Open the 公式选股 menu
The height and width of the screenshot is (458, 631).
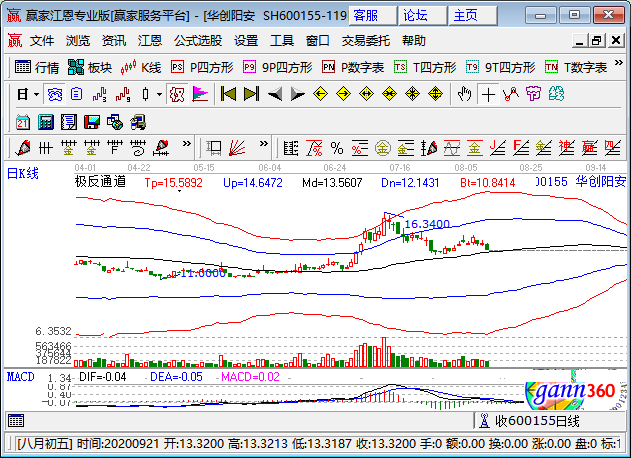(x=198, y=41)
